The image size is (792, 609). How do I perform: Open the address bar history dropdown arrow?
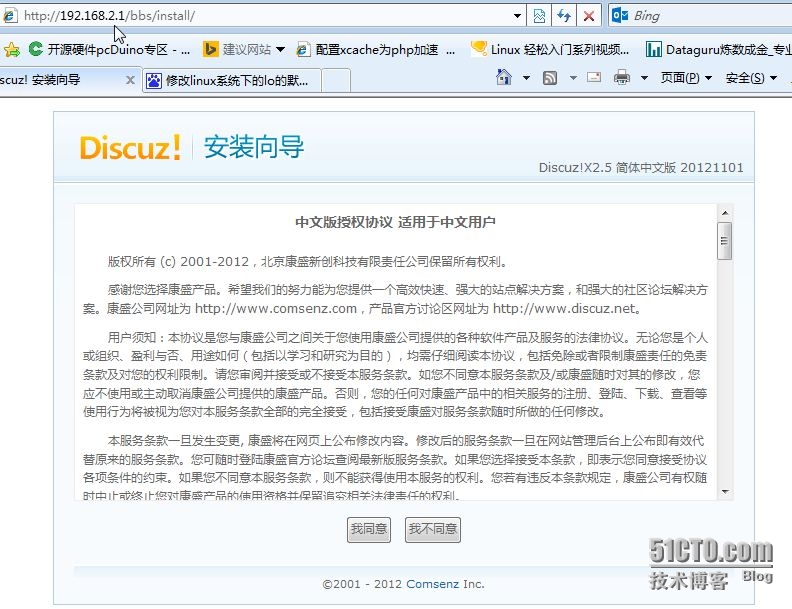click(x=517, y=16)
